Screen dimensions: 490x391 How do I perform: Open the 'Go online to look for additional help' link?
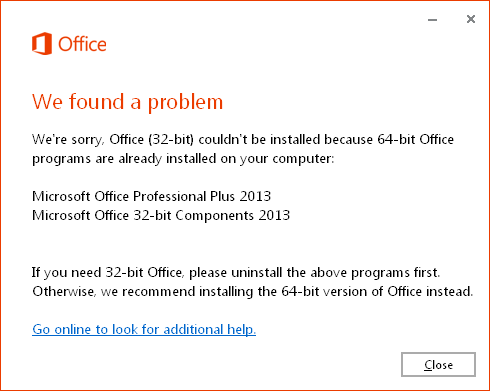(x=144, y=329)
